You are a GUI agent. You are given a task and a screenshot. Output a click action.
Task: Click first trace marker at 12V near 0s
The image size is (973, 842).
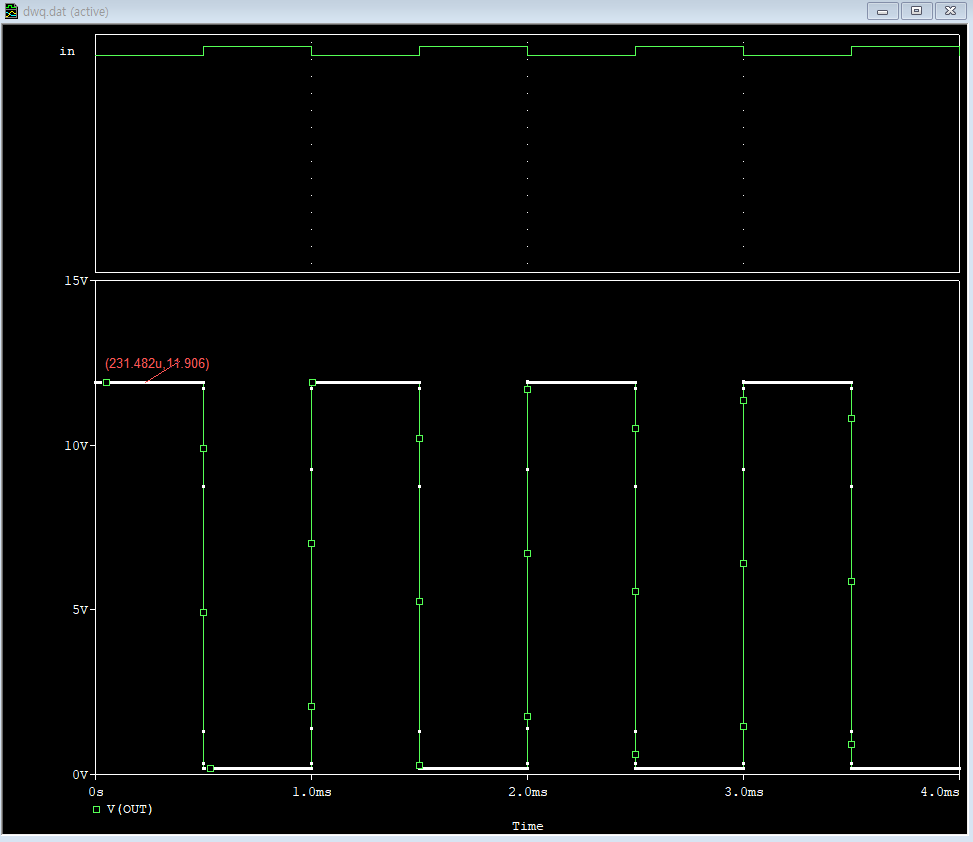(107, 382)
